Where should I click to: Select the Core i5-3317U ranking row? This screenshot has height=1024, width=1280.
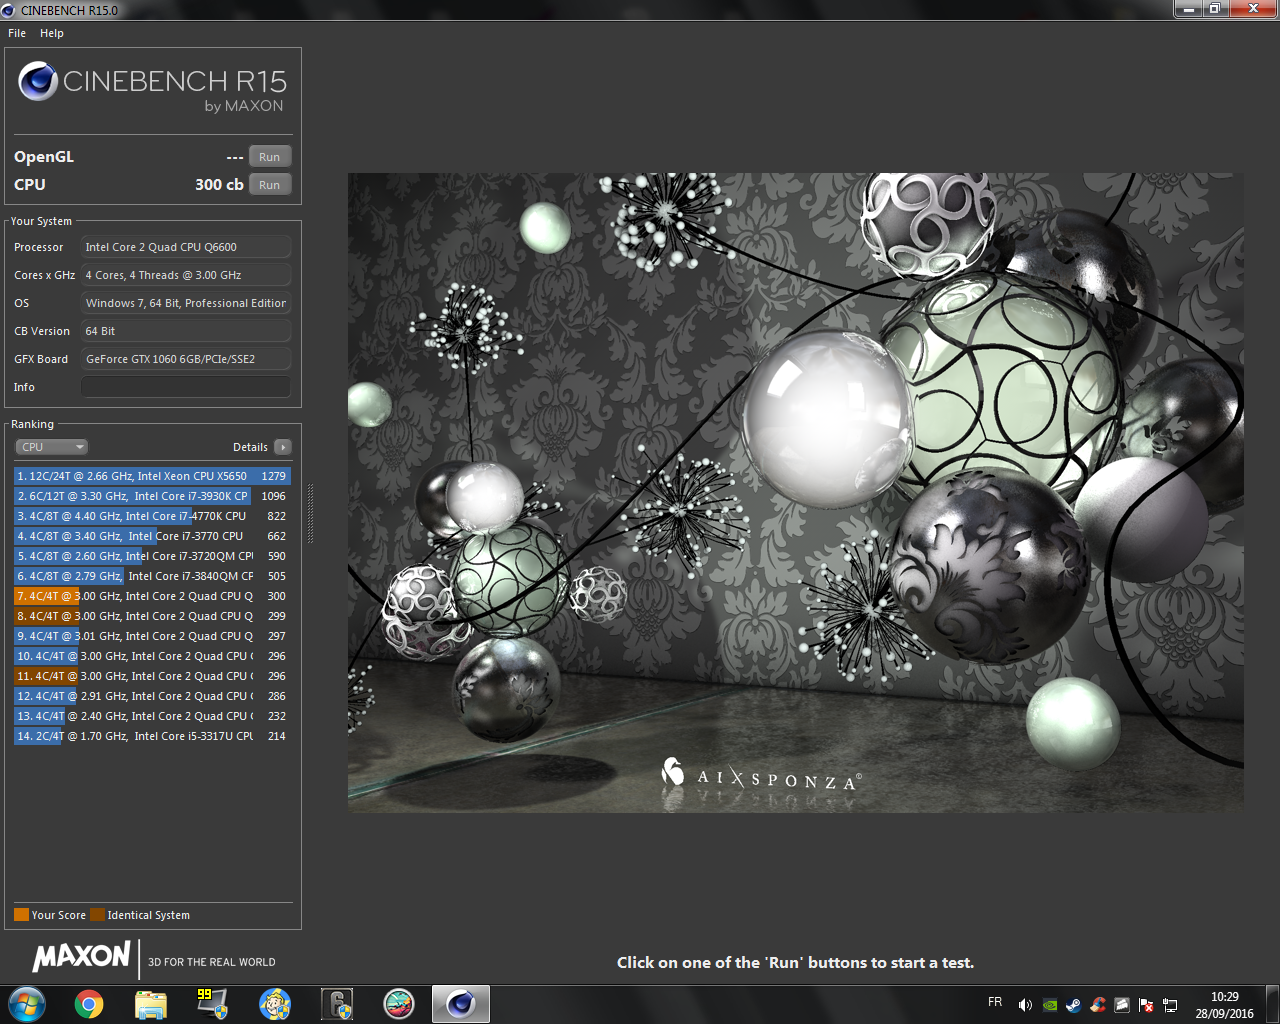[152, 736]
